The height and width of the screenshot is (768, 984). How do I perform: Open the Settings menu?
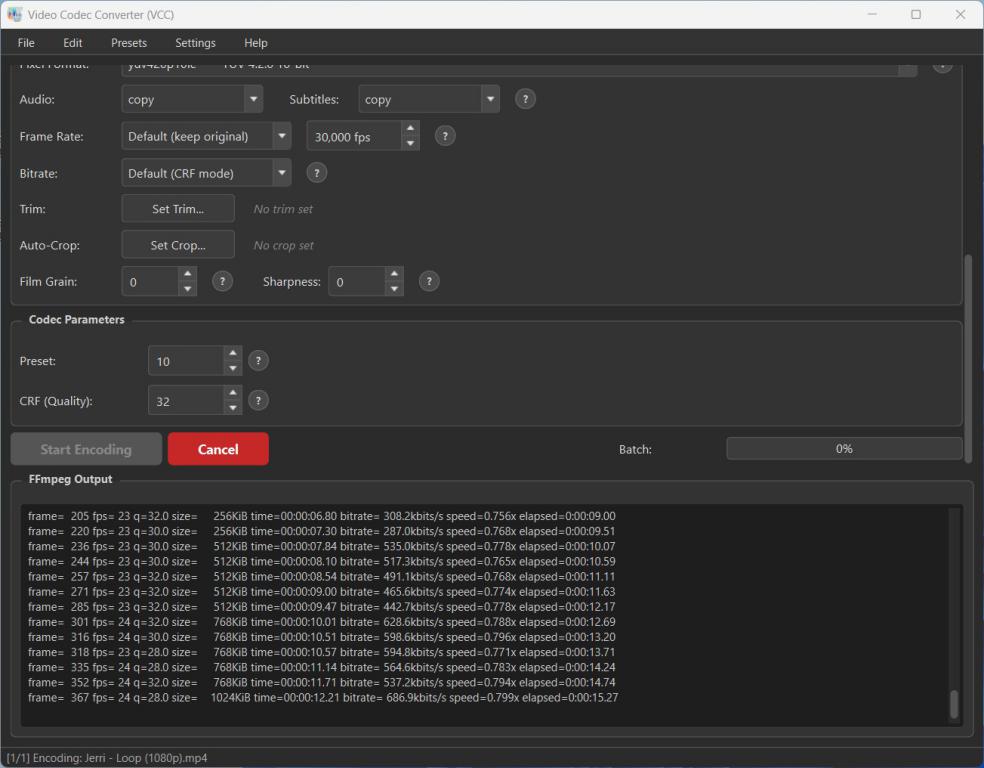pos(195,43)
